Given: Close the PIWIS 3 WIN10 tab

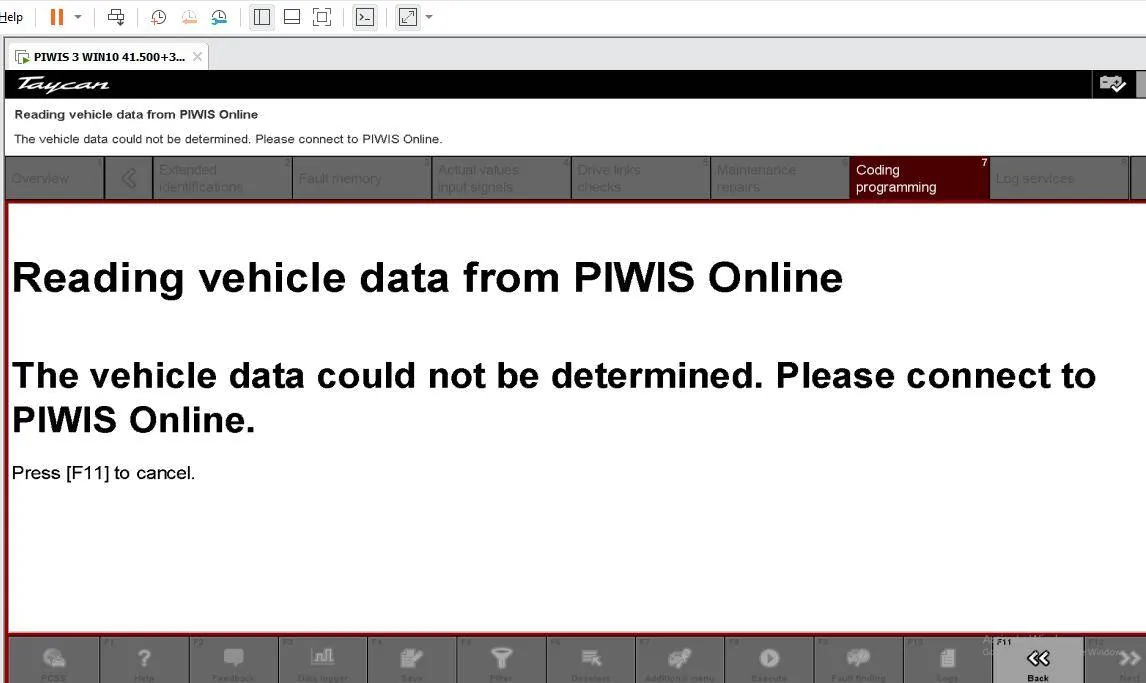Looking at the screenshot, I should point(197,56).
